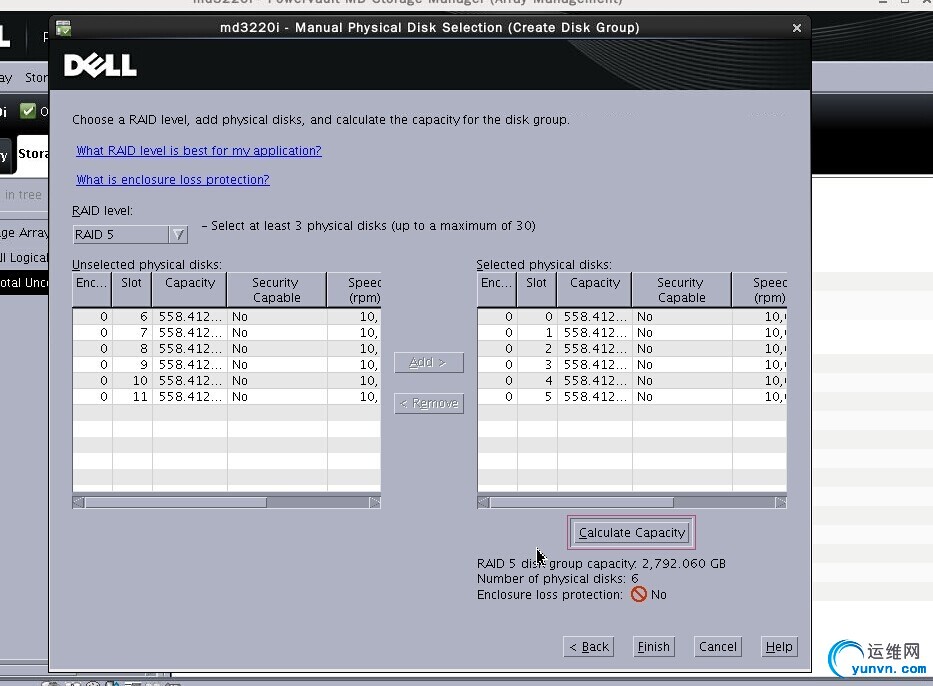Click Speed (rpm) header in selected table
Image resolution: width=933 pixels, height=686 pixels.
[759, 290]
